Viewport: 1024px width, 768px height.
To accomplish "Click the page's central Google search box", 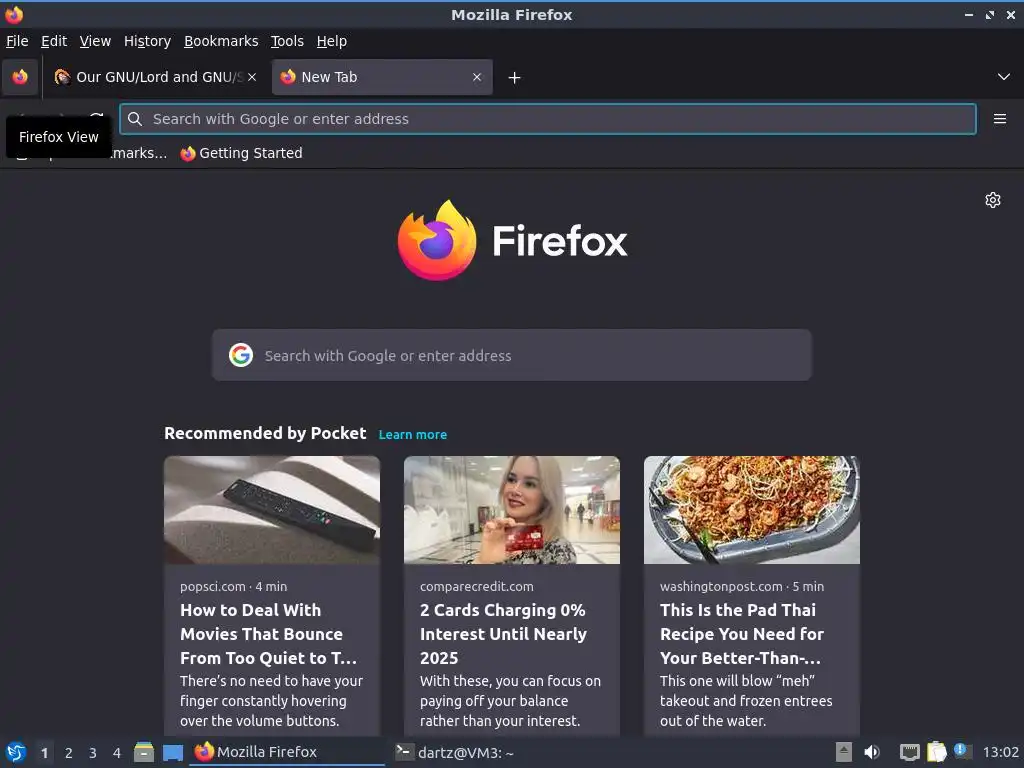I will click(x=511, y=355).
